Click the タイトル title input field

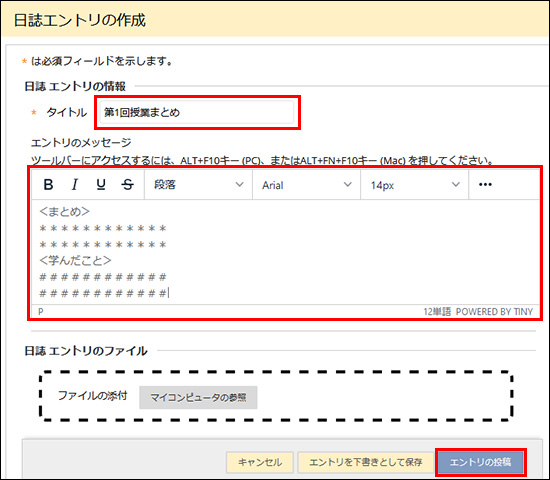click(196, 112)
